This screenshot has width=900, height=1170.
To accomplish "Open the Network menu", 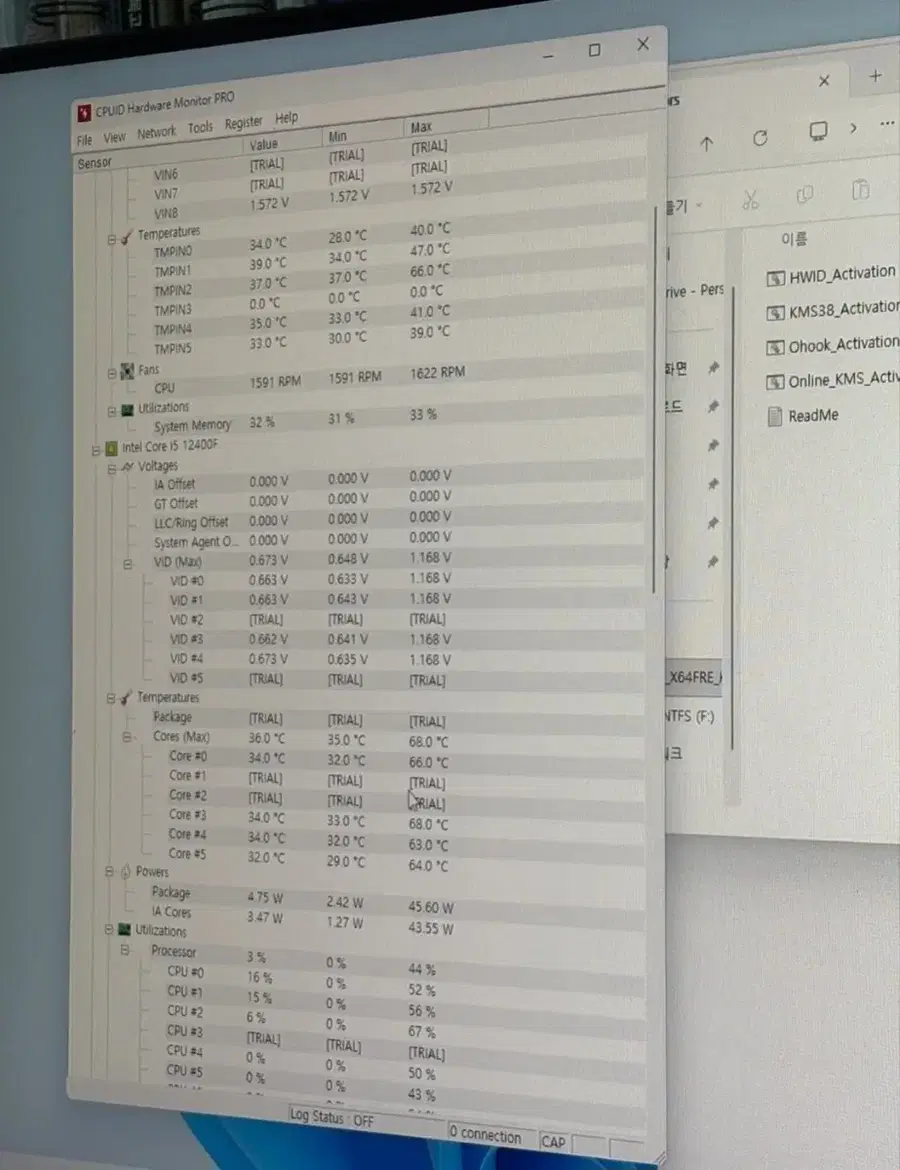I will pos(156,133).
